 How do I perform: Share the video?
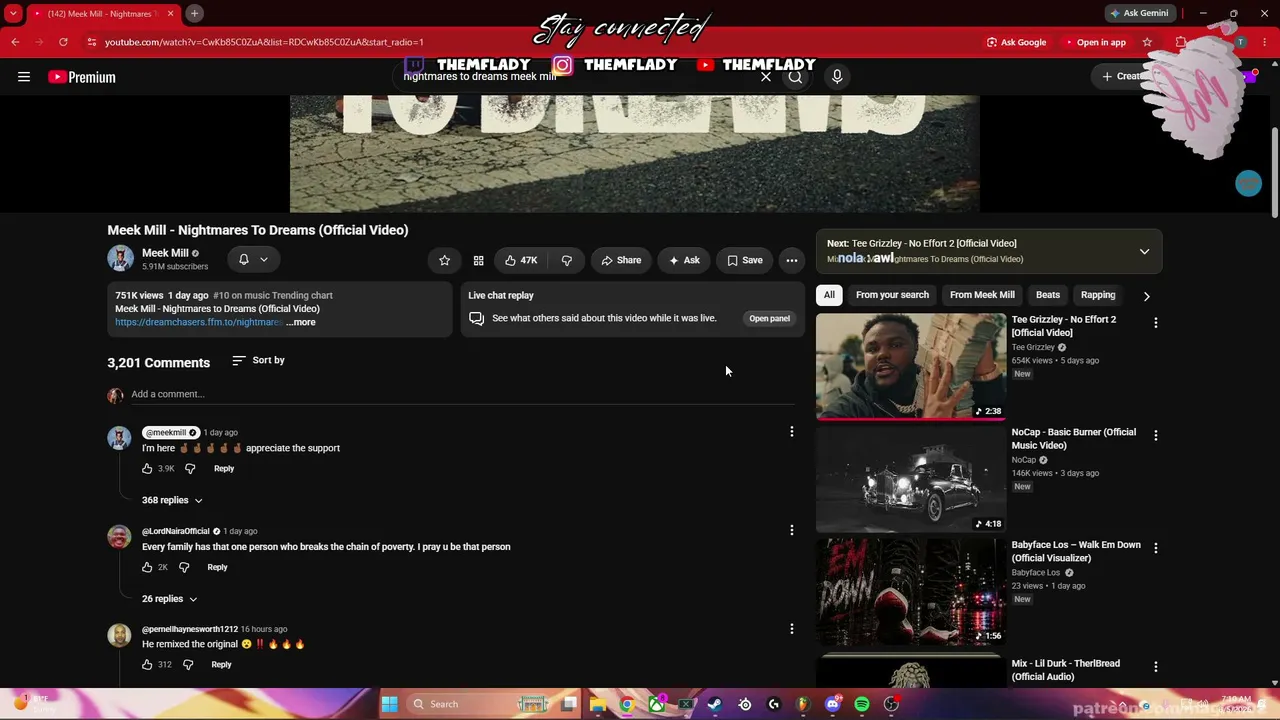621,260
